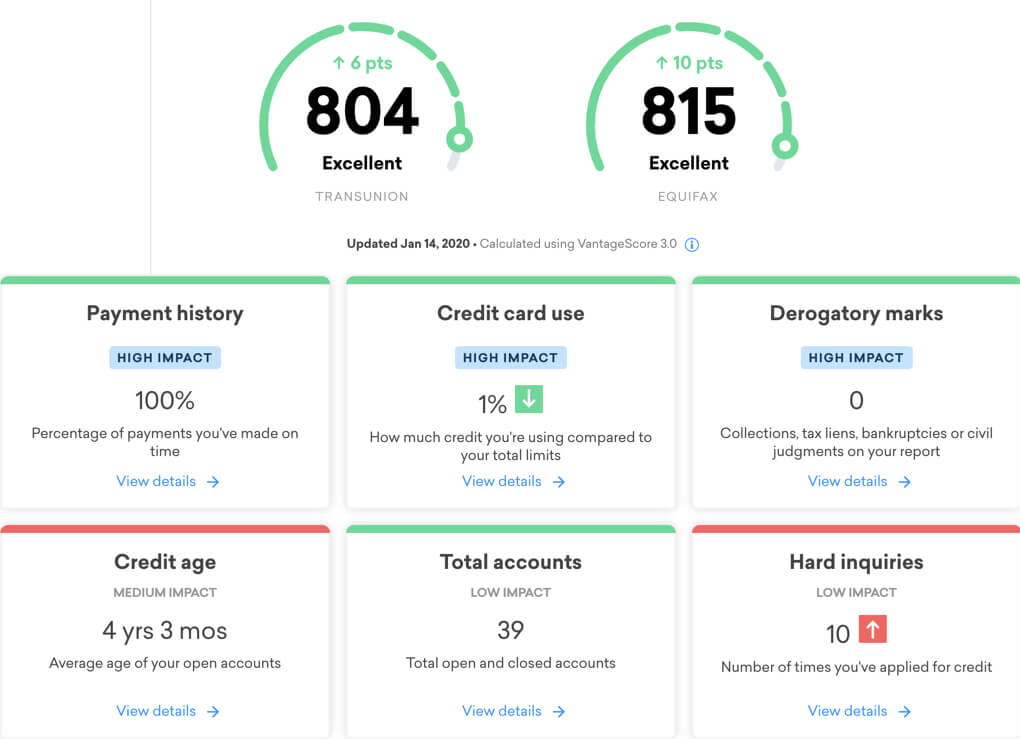Click the 6 pts increase label

point(362,63)
